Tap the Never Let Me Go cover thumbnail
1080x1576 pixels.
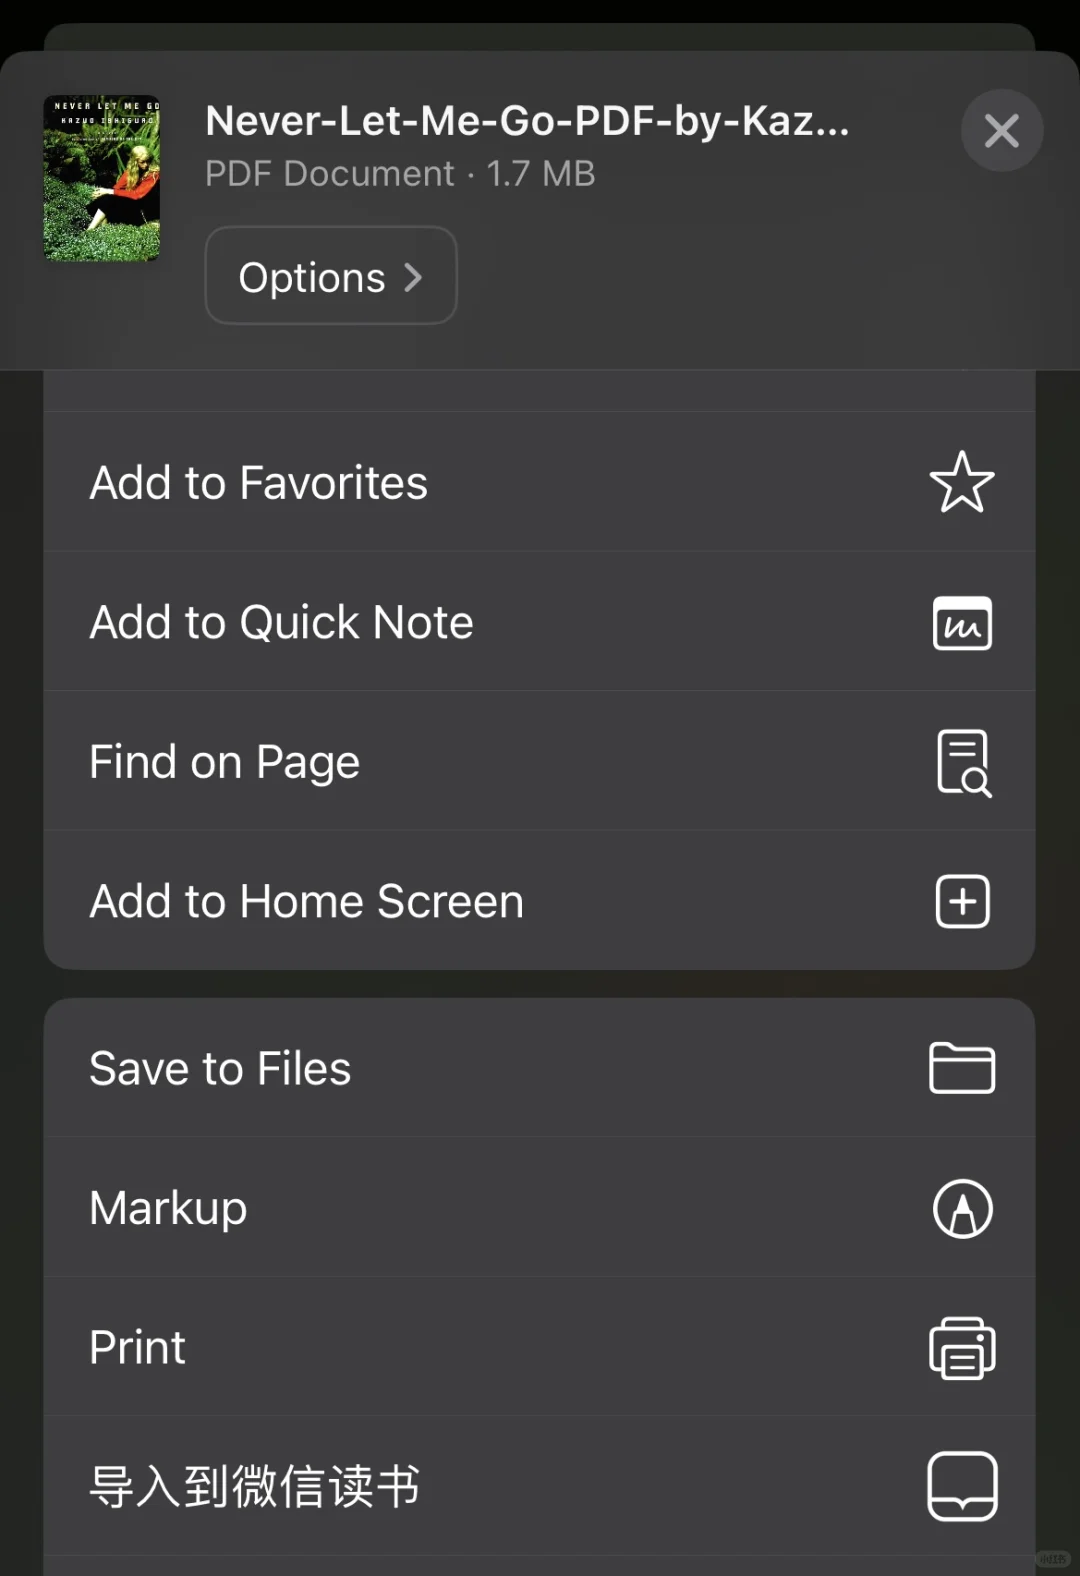point(101,178)
